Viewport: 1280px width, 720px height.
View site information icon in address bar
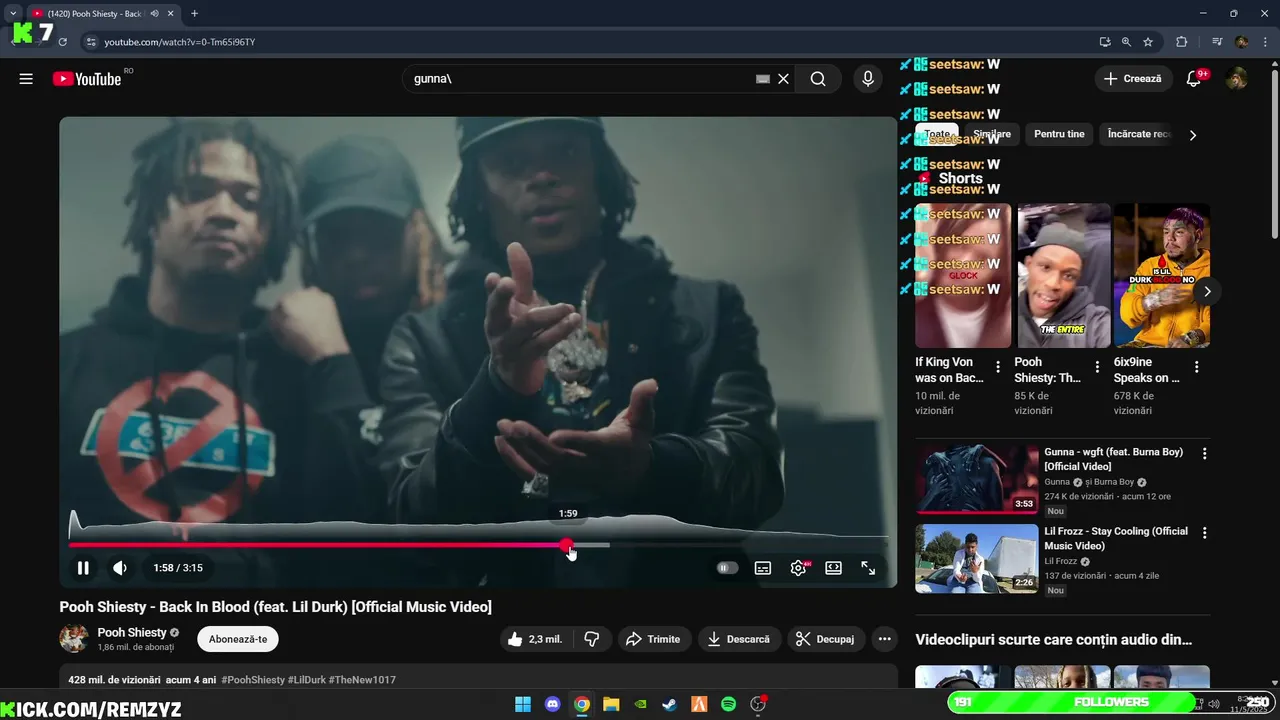point(91,42)
